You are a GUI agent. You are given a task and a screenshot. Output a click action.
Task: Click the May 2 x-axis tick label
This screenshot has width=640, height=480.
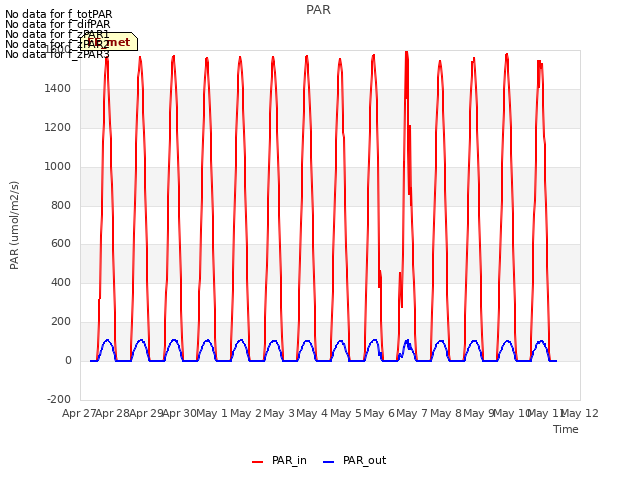pyautogui.click(x=246, y=413)
